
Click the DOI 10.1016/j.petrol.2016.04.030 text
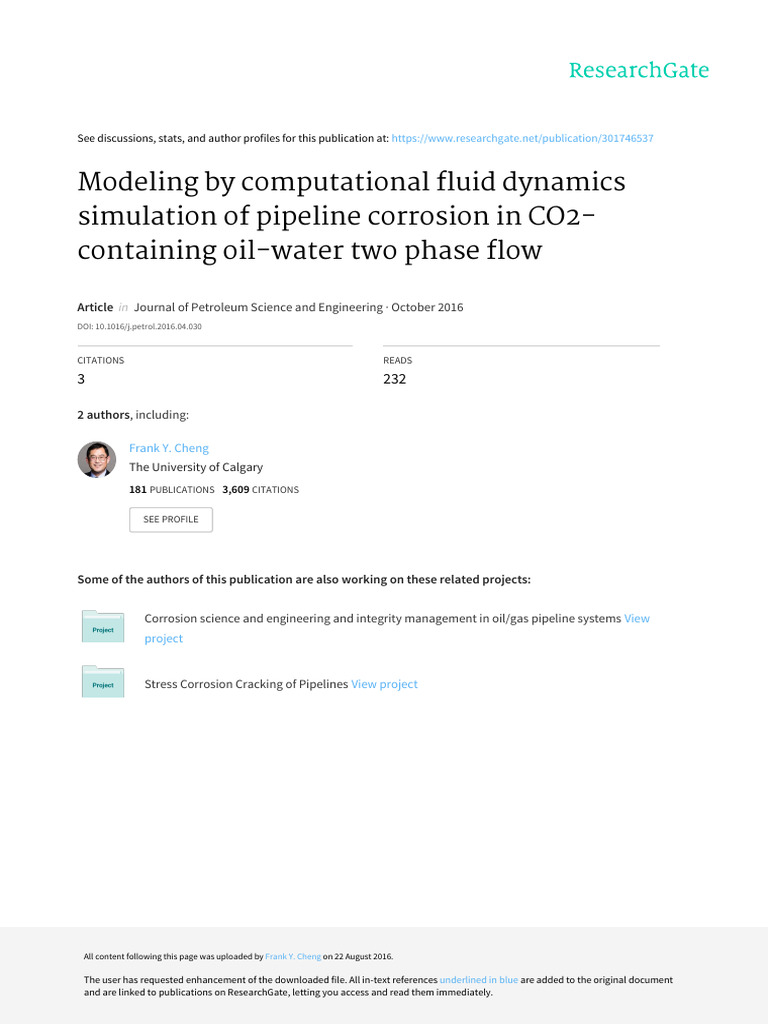[139, 327]
